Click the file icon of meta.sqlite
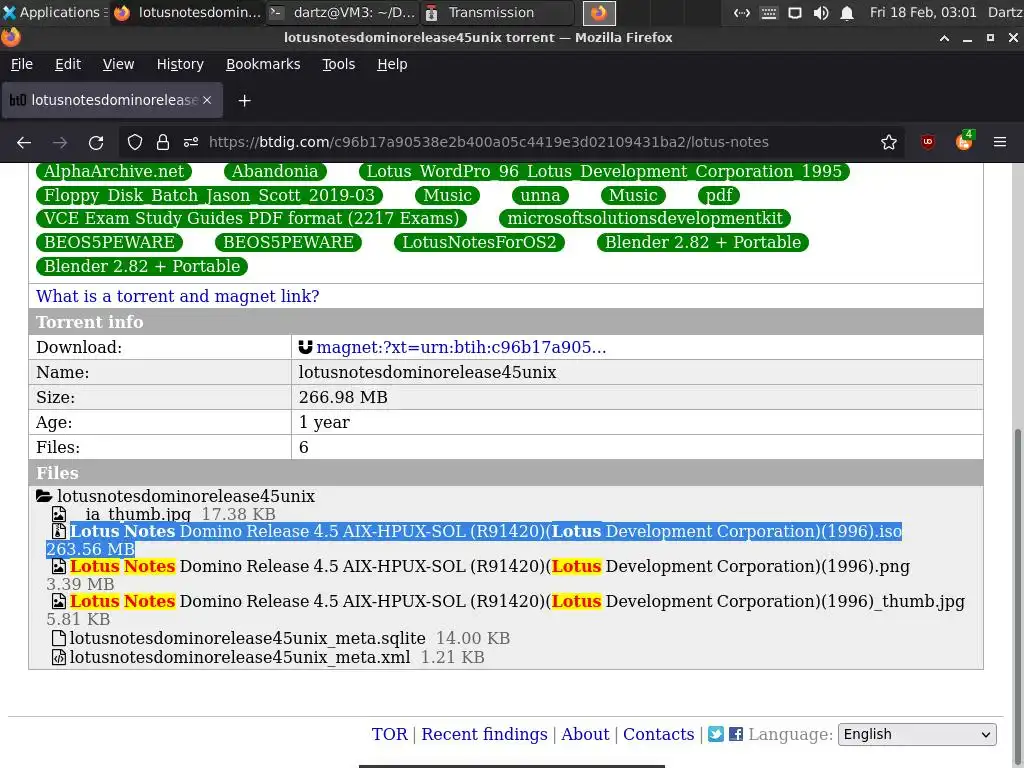This screenshot has width=1024, height=768. coord(59,638)
